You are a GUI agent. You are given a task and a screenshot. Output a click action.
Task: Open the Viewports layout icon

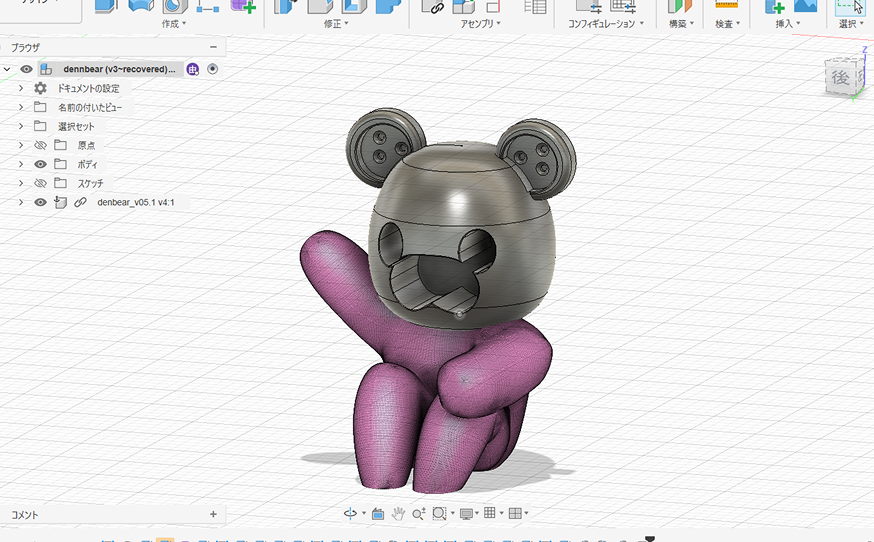(x=515, y=513)
